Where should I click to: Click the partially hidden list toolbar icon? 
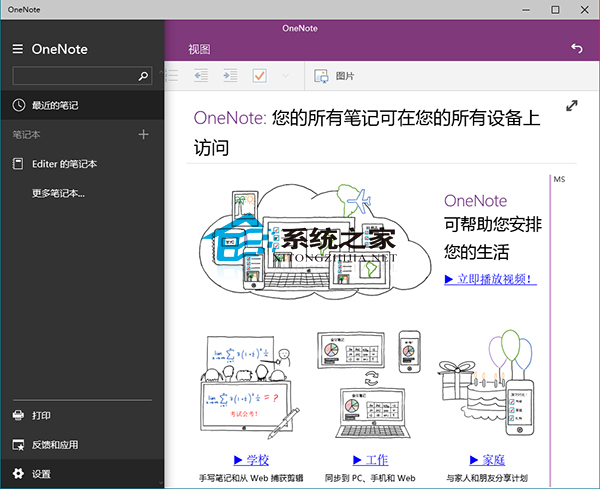[171, 76]
